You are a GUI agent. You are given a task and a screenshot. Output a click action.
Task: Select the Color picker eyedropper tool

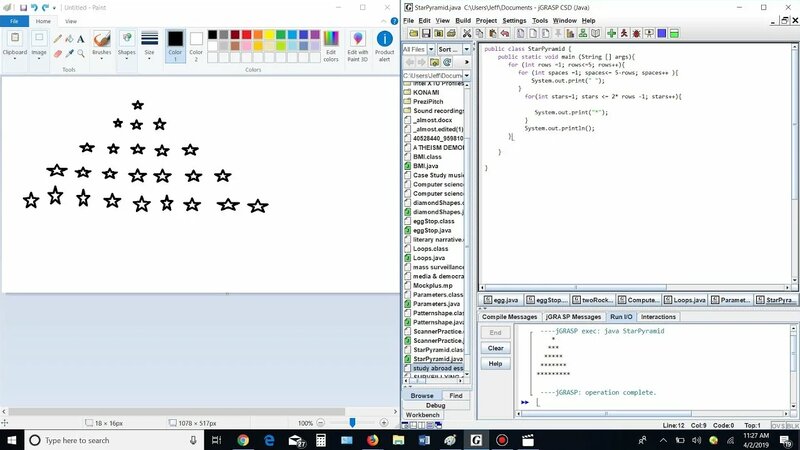pyautogui.click(x=69, y=53)
